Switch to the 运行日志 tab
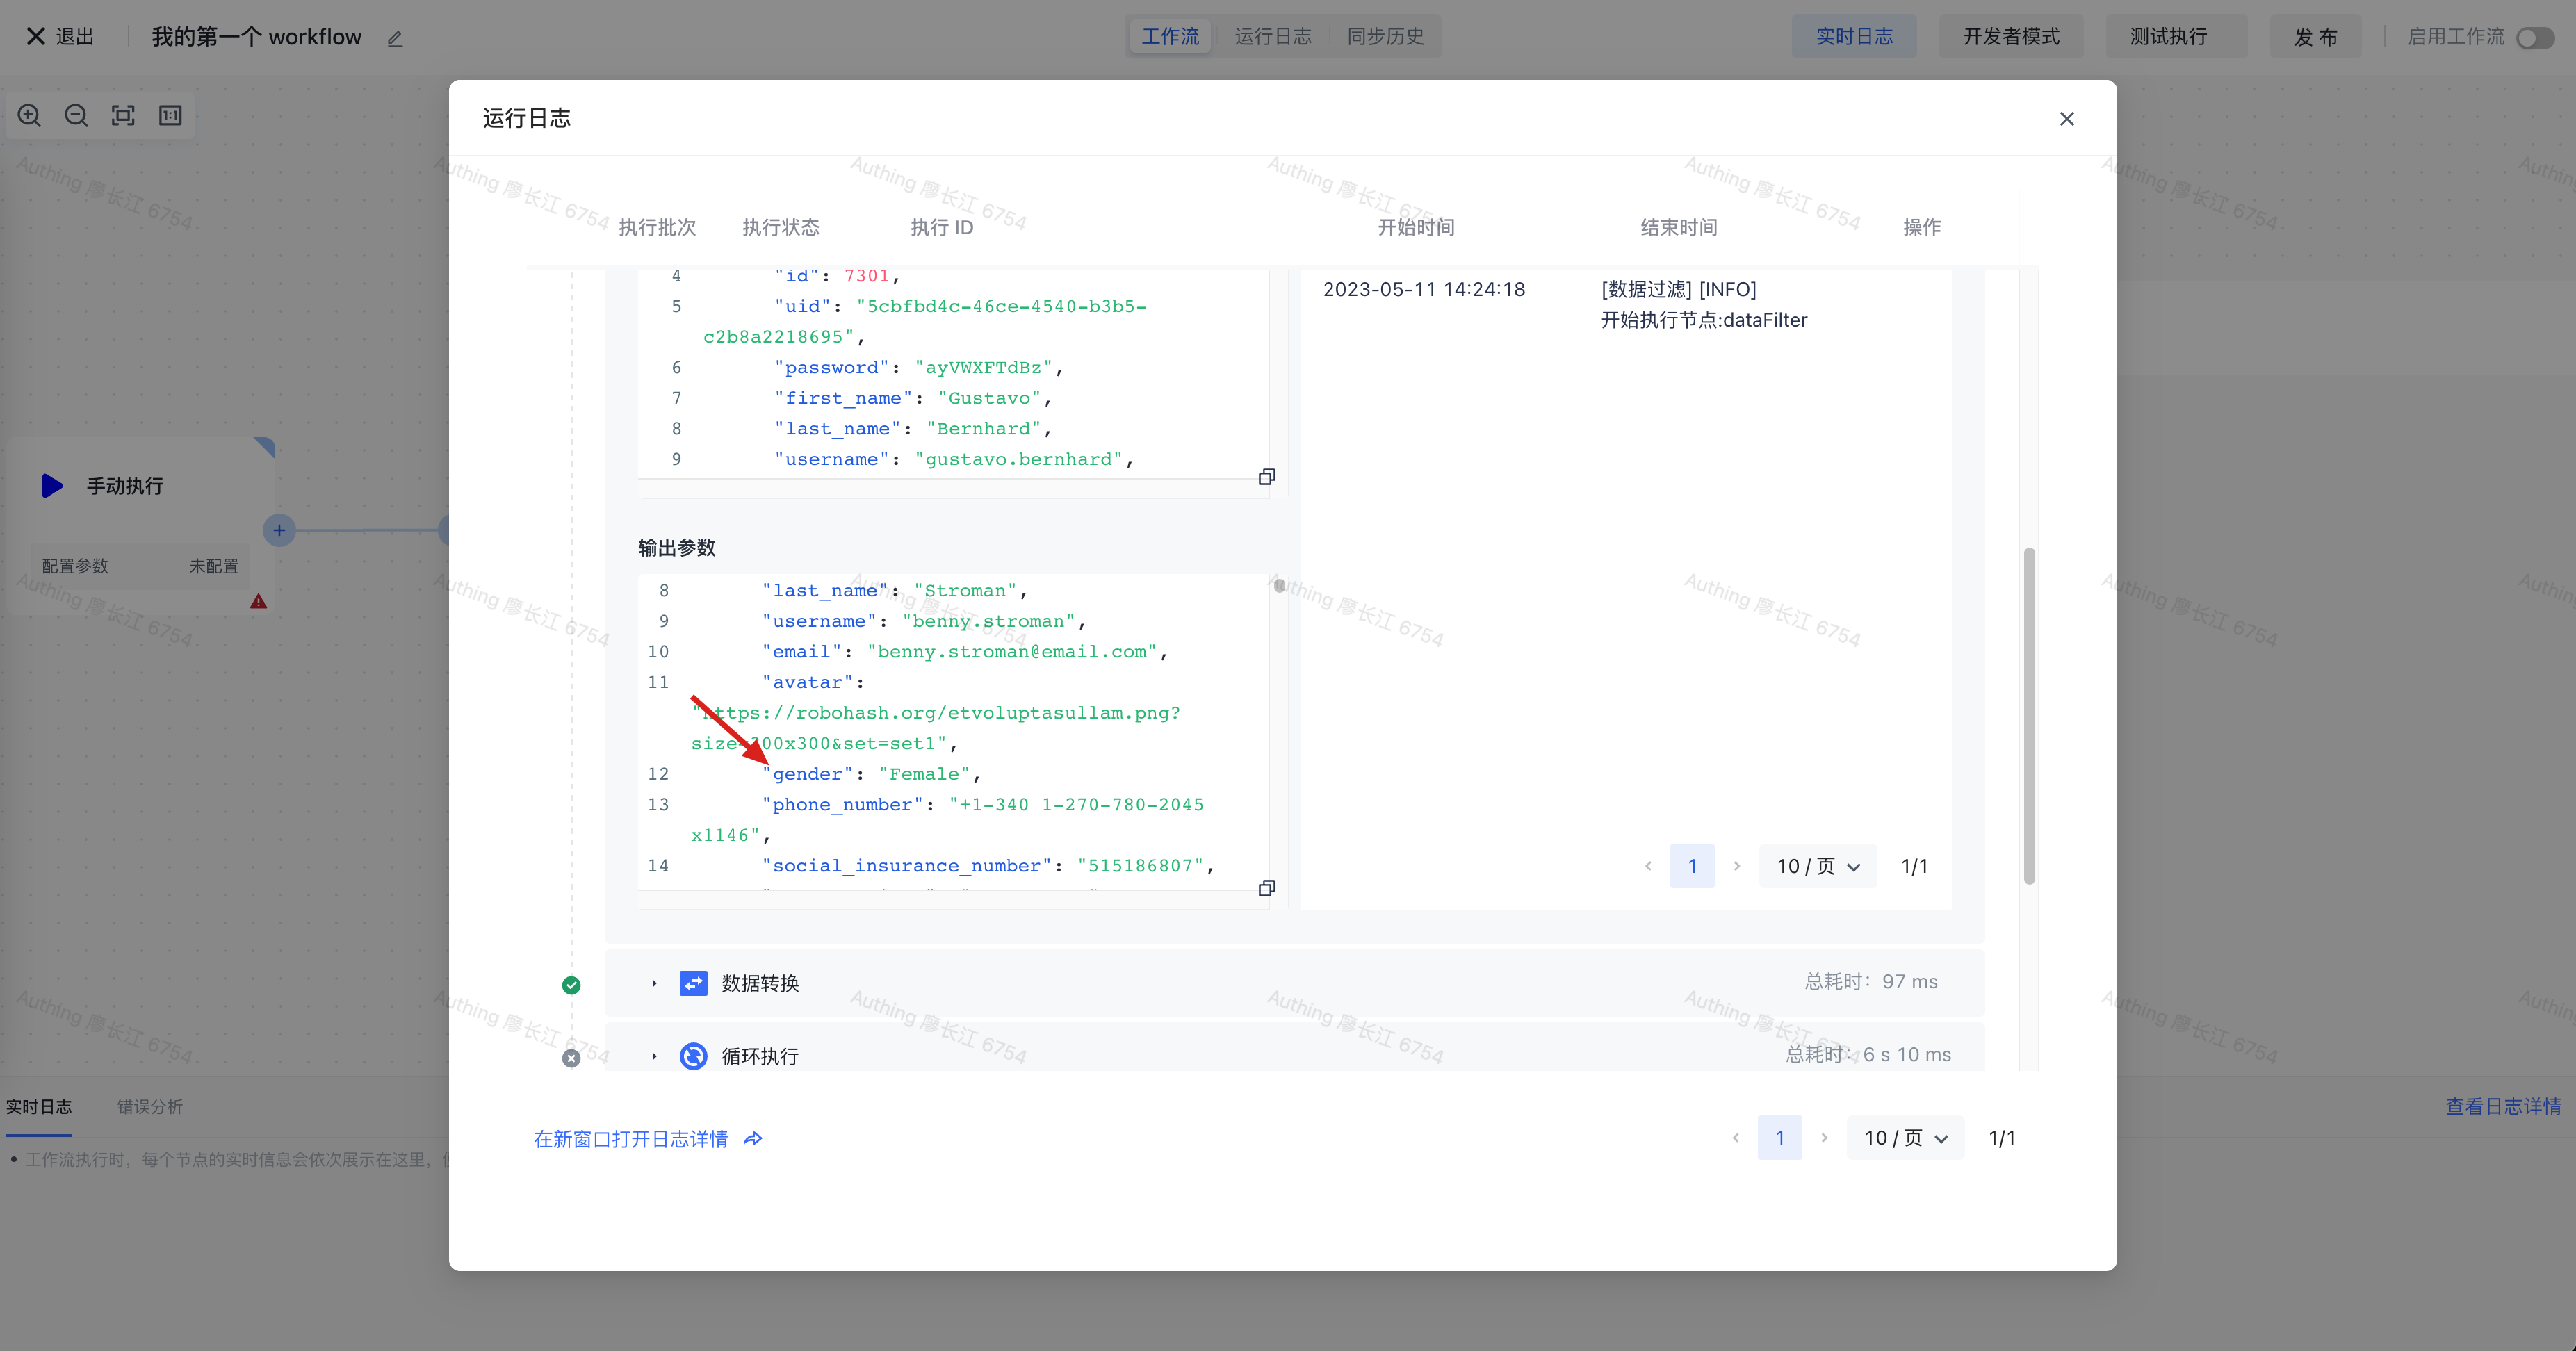The width and height of the screenshot is (2576, 1351). coord(1272,37)
